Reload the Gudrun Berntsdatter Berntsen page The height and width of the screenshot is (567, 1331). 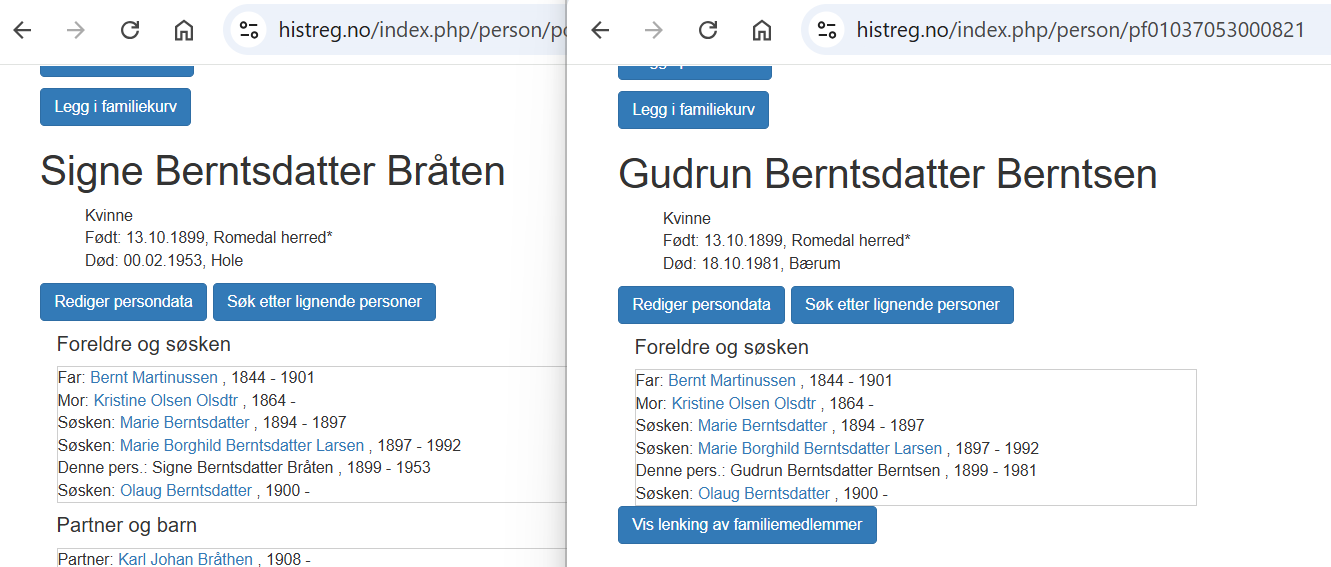(x=708, y=30)
